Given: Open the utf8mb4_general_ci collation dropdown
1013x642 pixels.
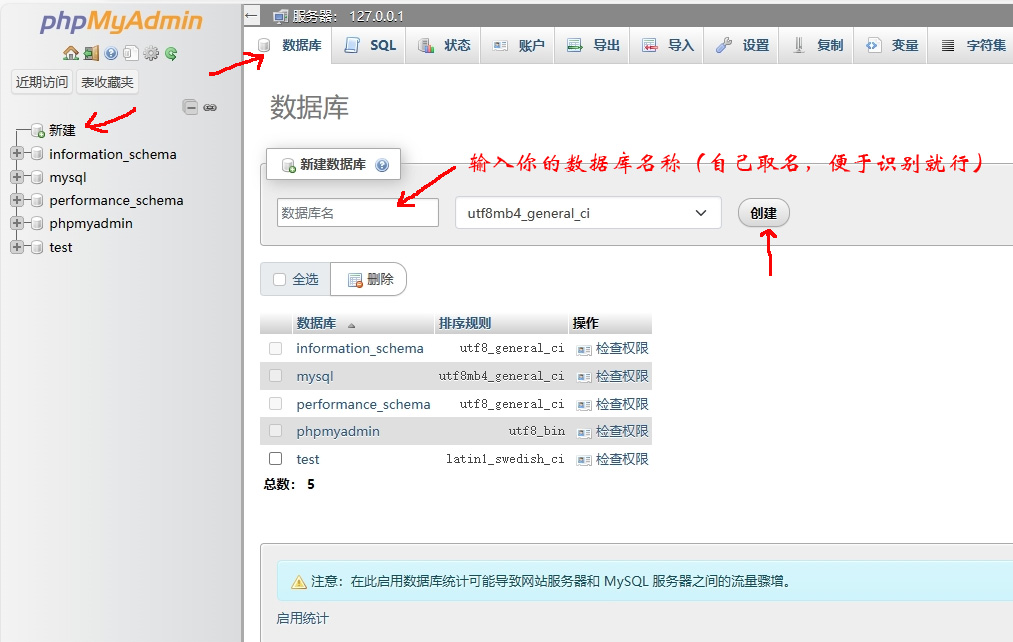Looking at the screenshot, I should pos(588,213).
